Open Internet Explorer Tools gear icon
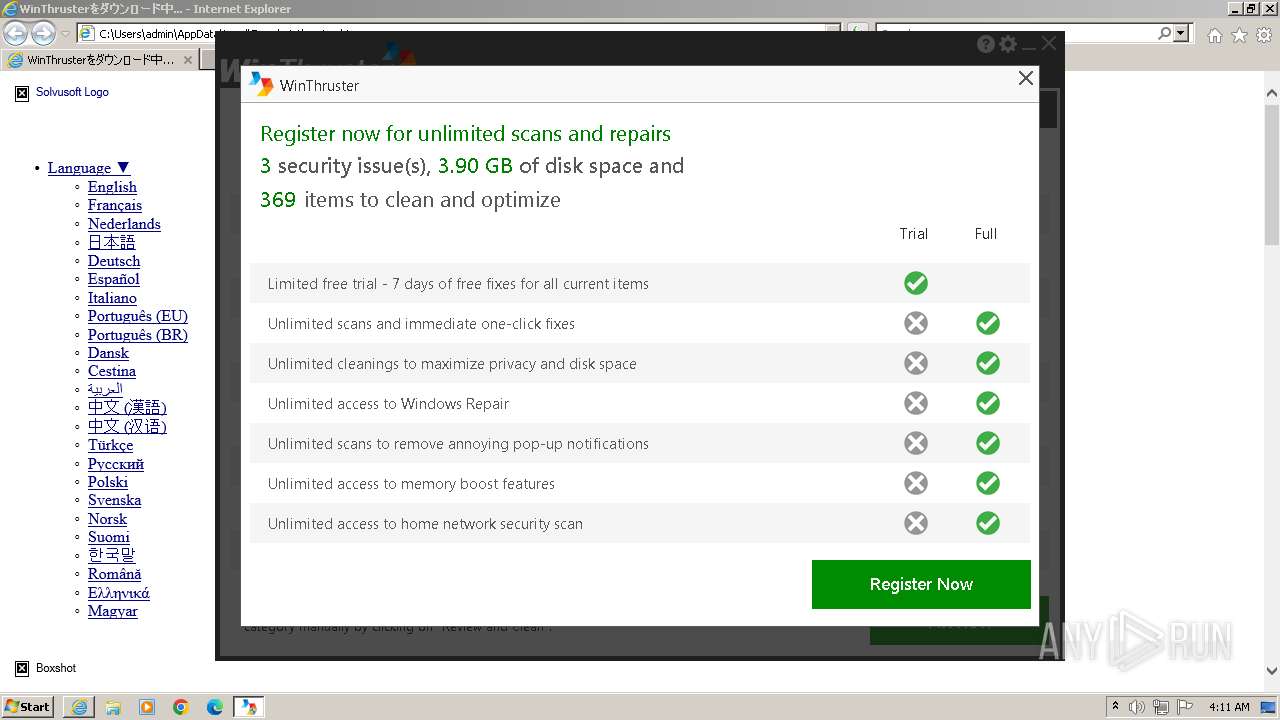The image size is (1280, 720). coord(1263,35)
